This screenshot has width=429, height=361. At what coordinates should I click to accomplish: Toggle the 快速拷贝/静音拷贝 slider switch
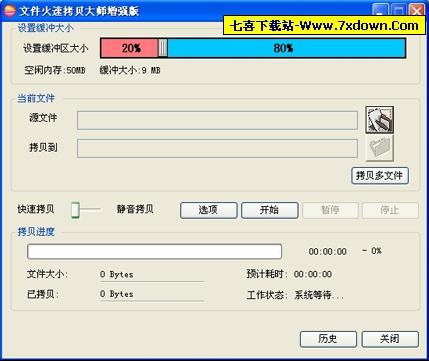click(76, 210)
